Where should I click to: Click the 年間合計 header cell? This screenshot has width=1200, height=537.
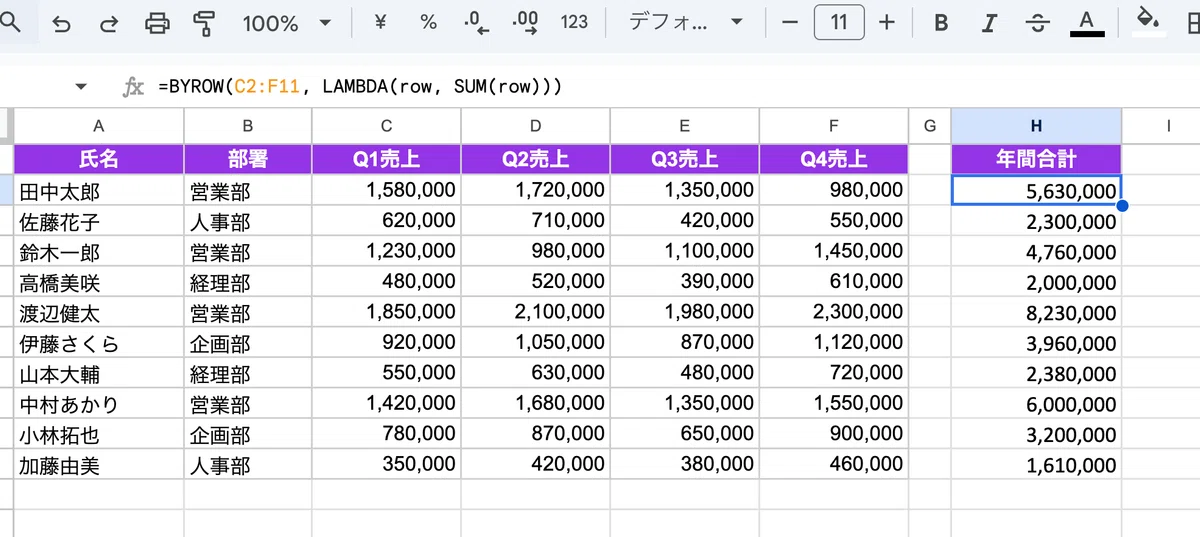click(x=1036, y=158)
